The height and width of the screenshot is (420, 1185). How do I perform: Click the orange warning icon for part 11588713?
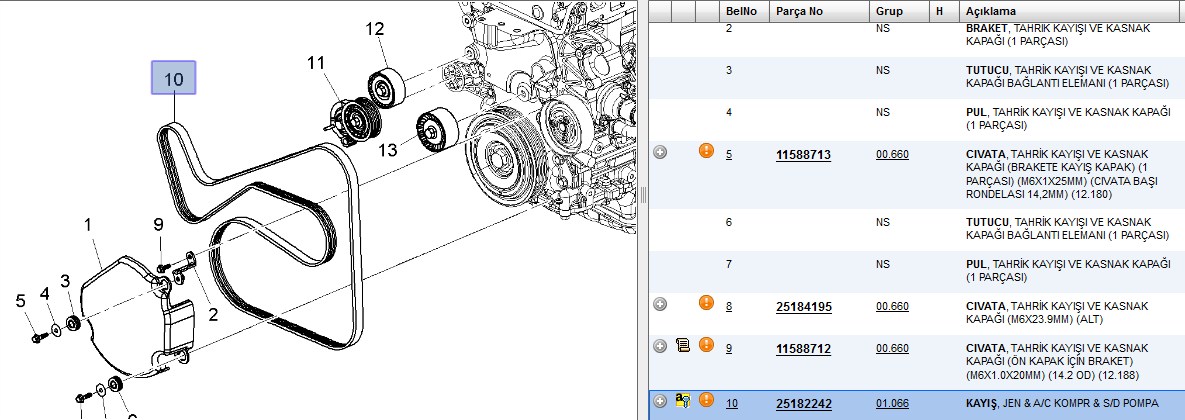707,150
